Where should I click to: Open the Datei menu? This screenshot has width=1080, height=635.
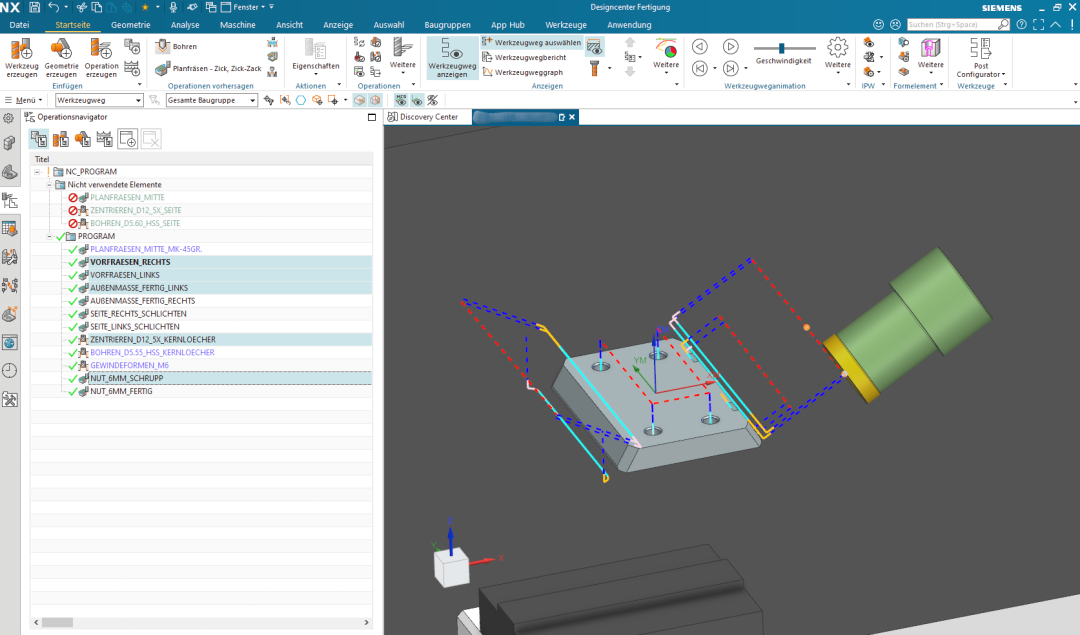(x=20, y=24)
